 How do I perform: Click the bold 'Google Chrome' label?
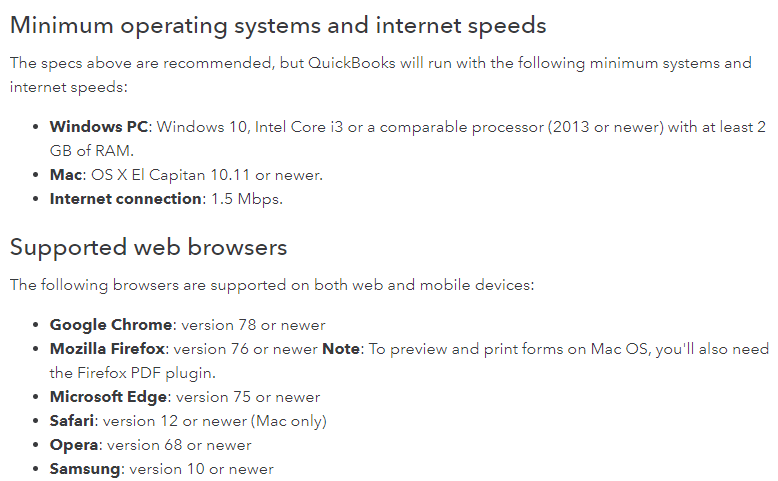coord(110,325)
